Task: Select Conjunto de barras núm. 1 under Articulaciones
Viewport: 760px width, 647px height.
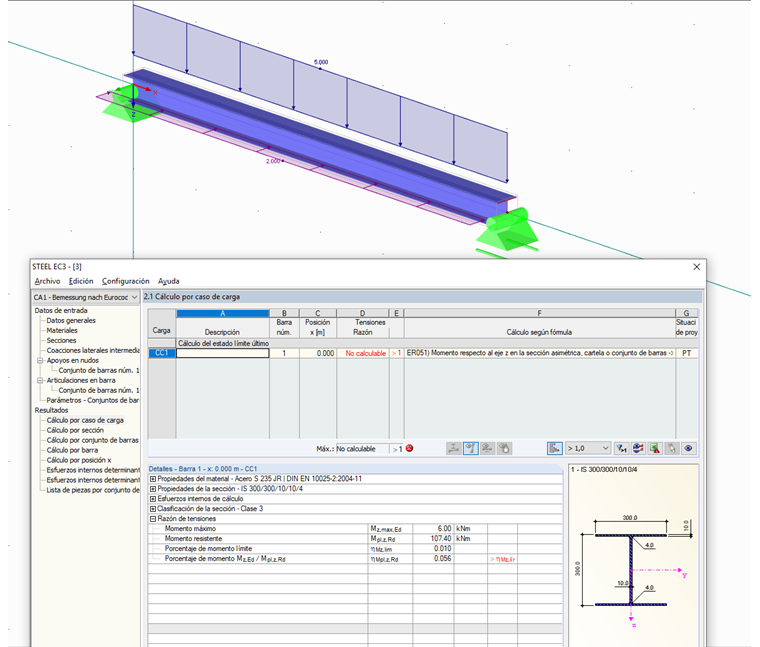Action: (x=99, y=390)
